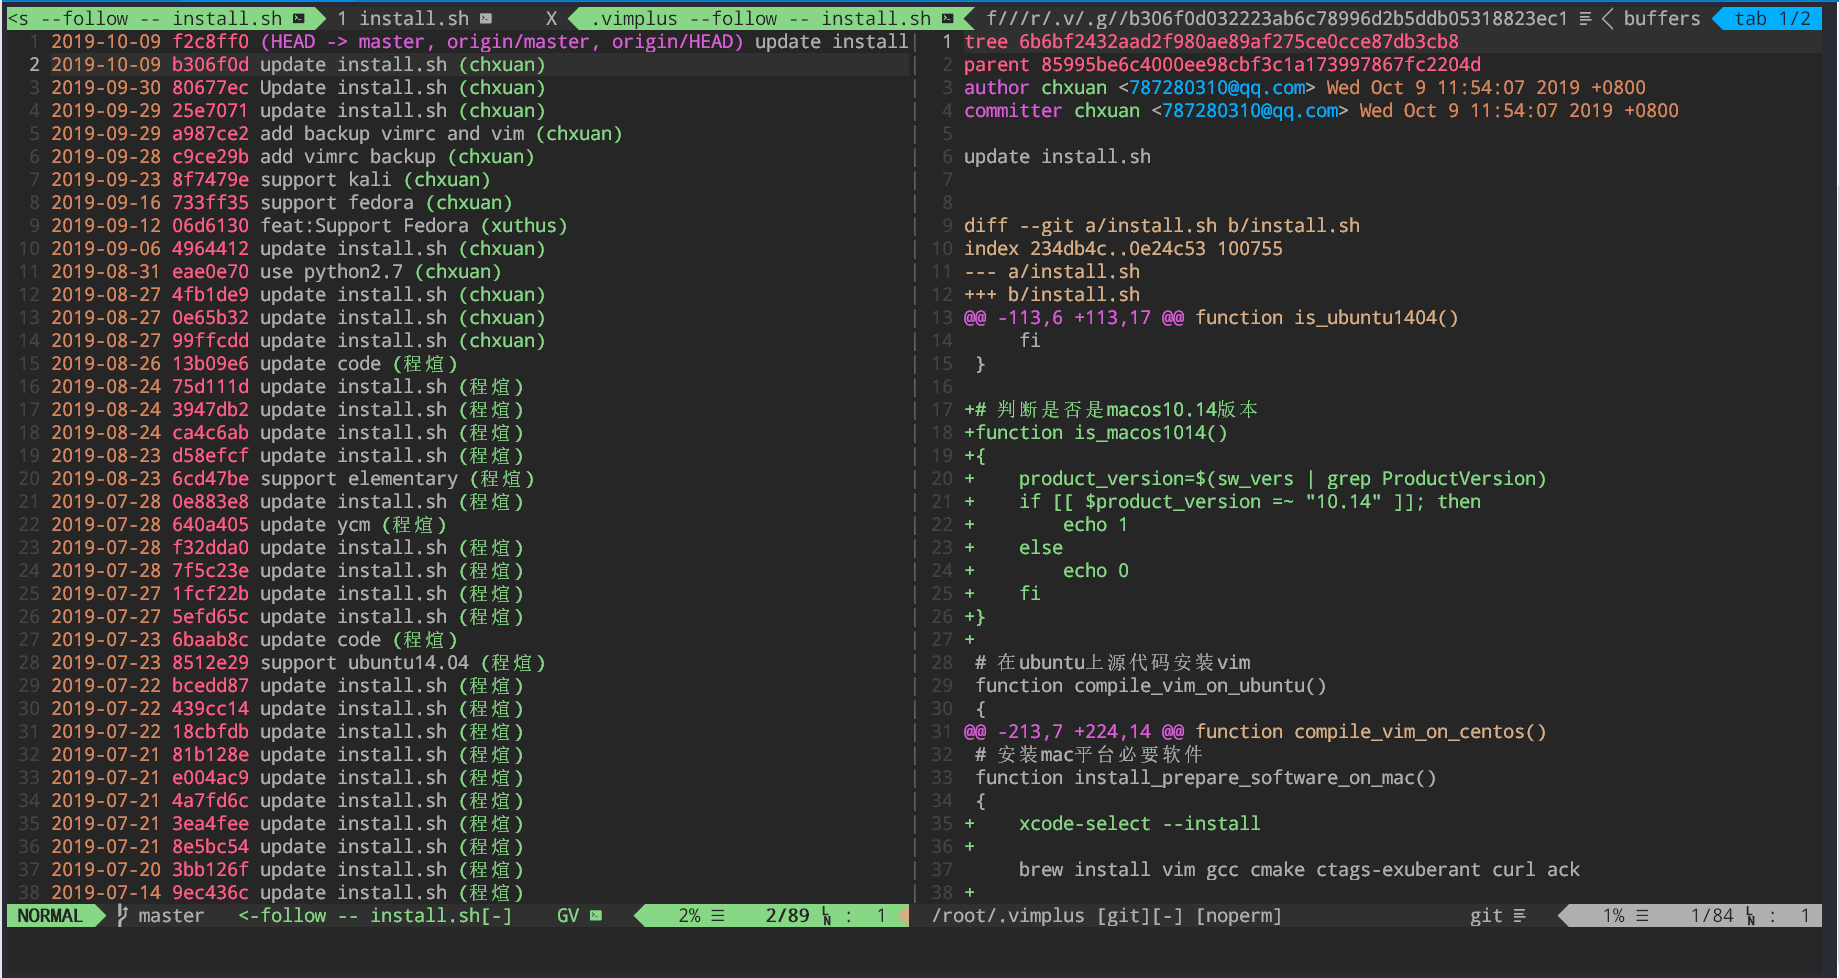This screenshot has height=978, width=1839.
Task: Click the line-number icon after 1/84
Action: 1751,916
